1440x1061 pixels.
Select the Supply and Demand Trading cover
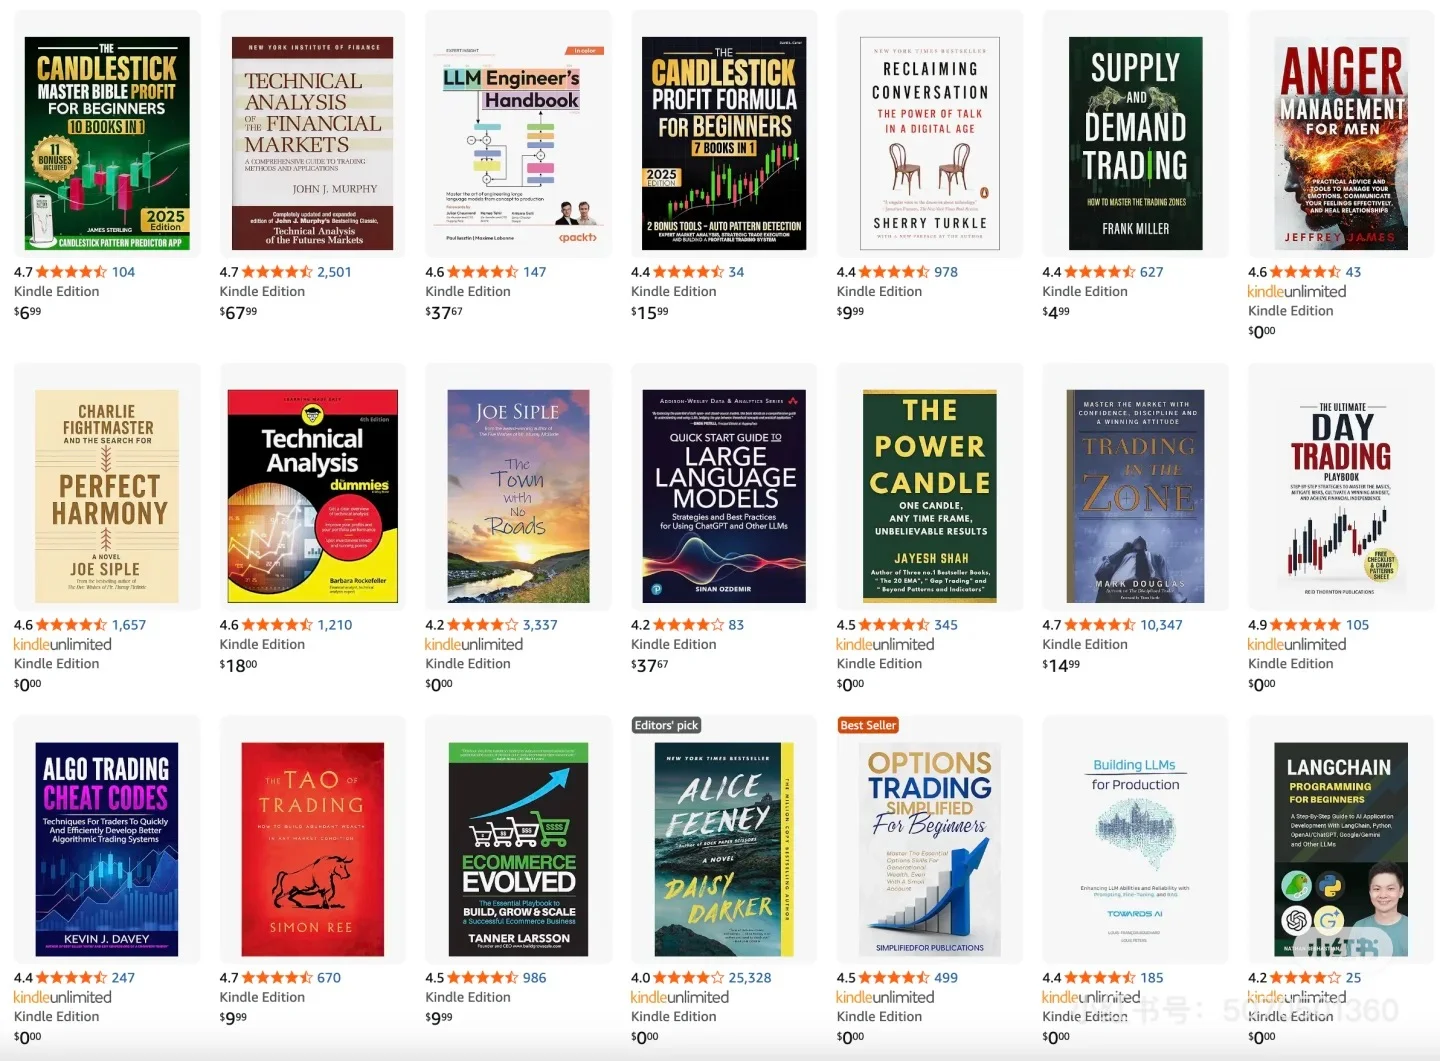1135,143
